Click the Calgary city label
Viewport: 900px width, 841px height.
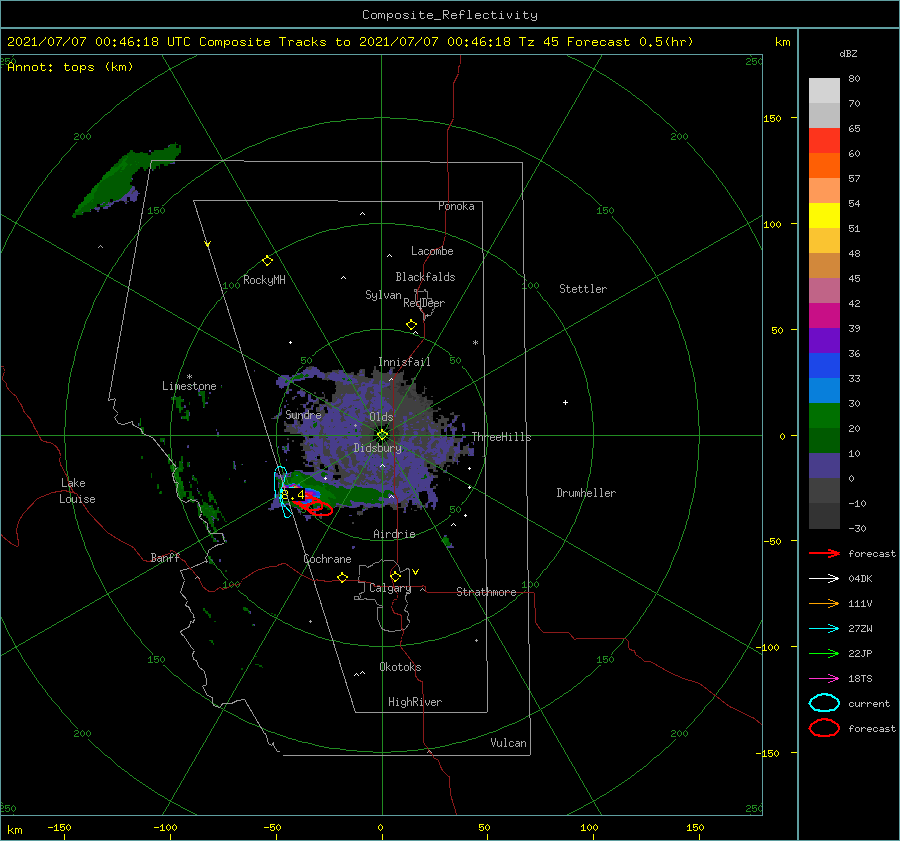(x=390, y=588)
